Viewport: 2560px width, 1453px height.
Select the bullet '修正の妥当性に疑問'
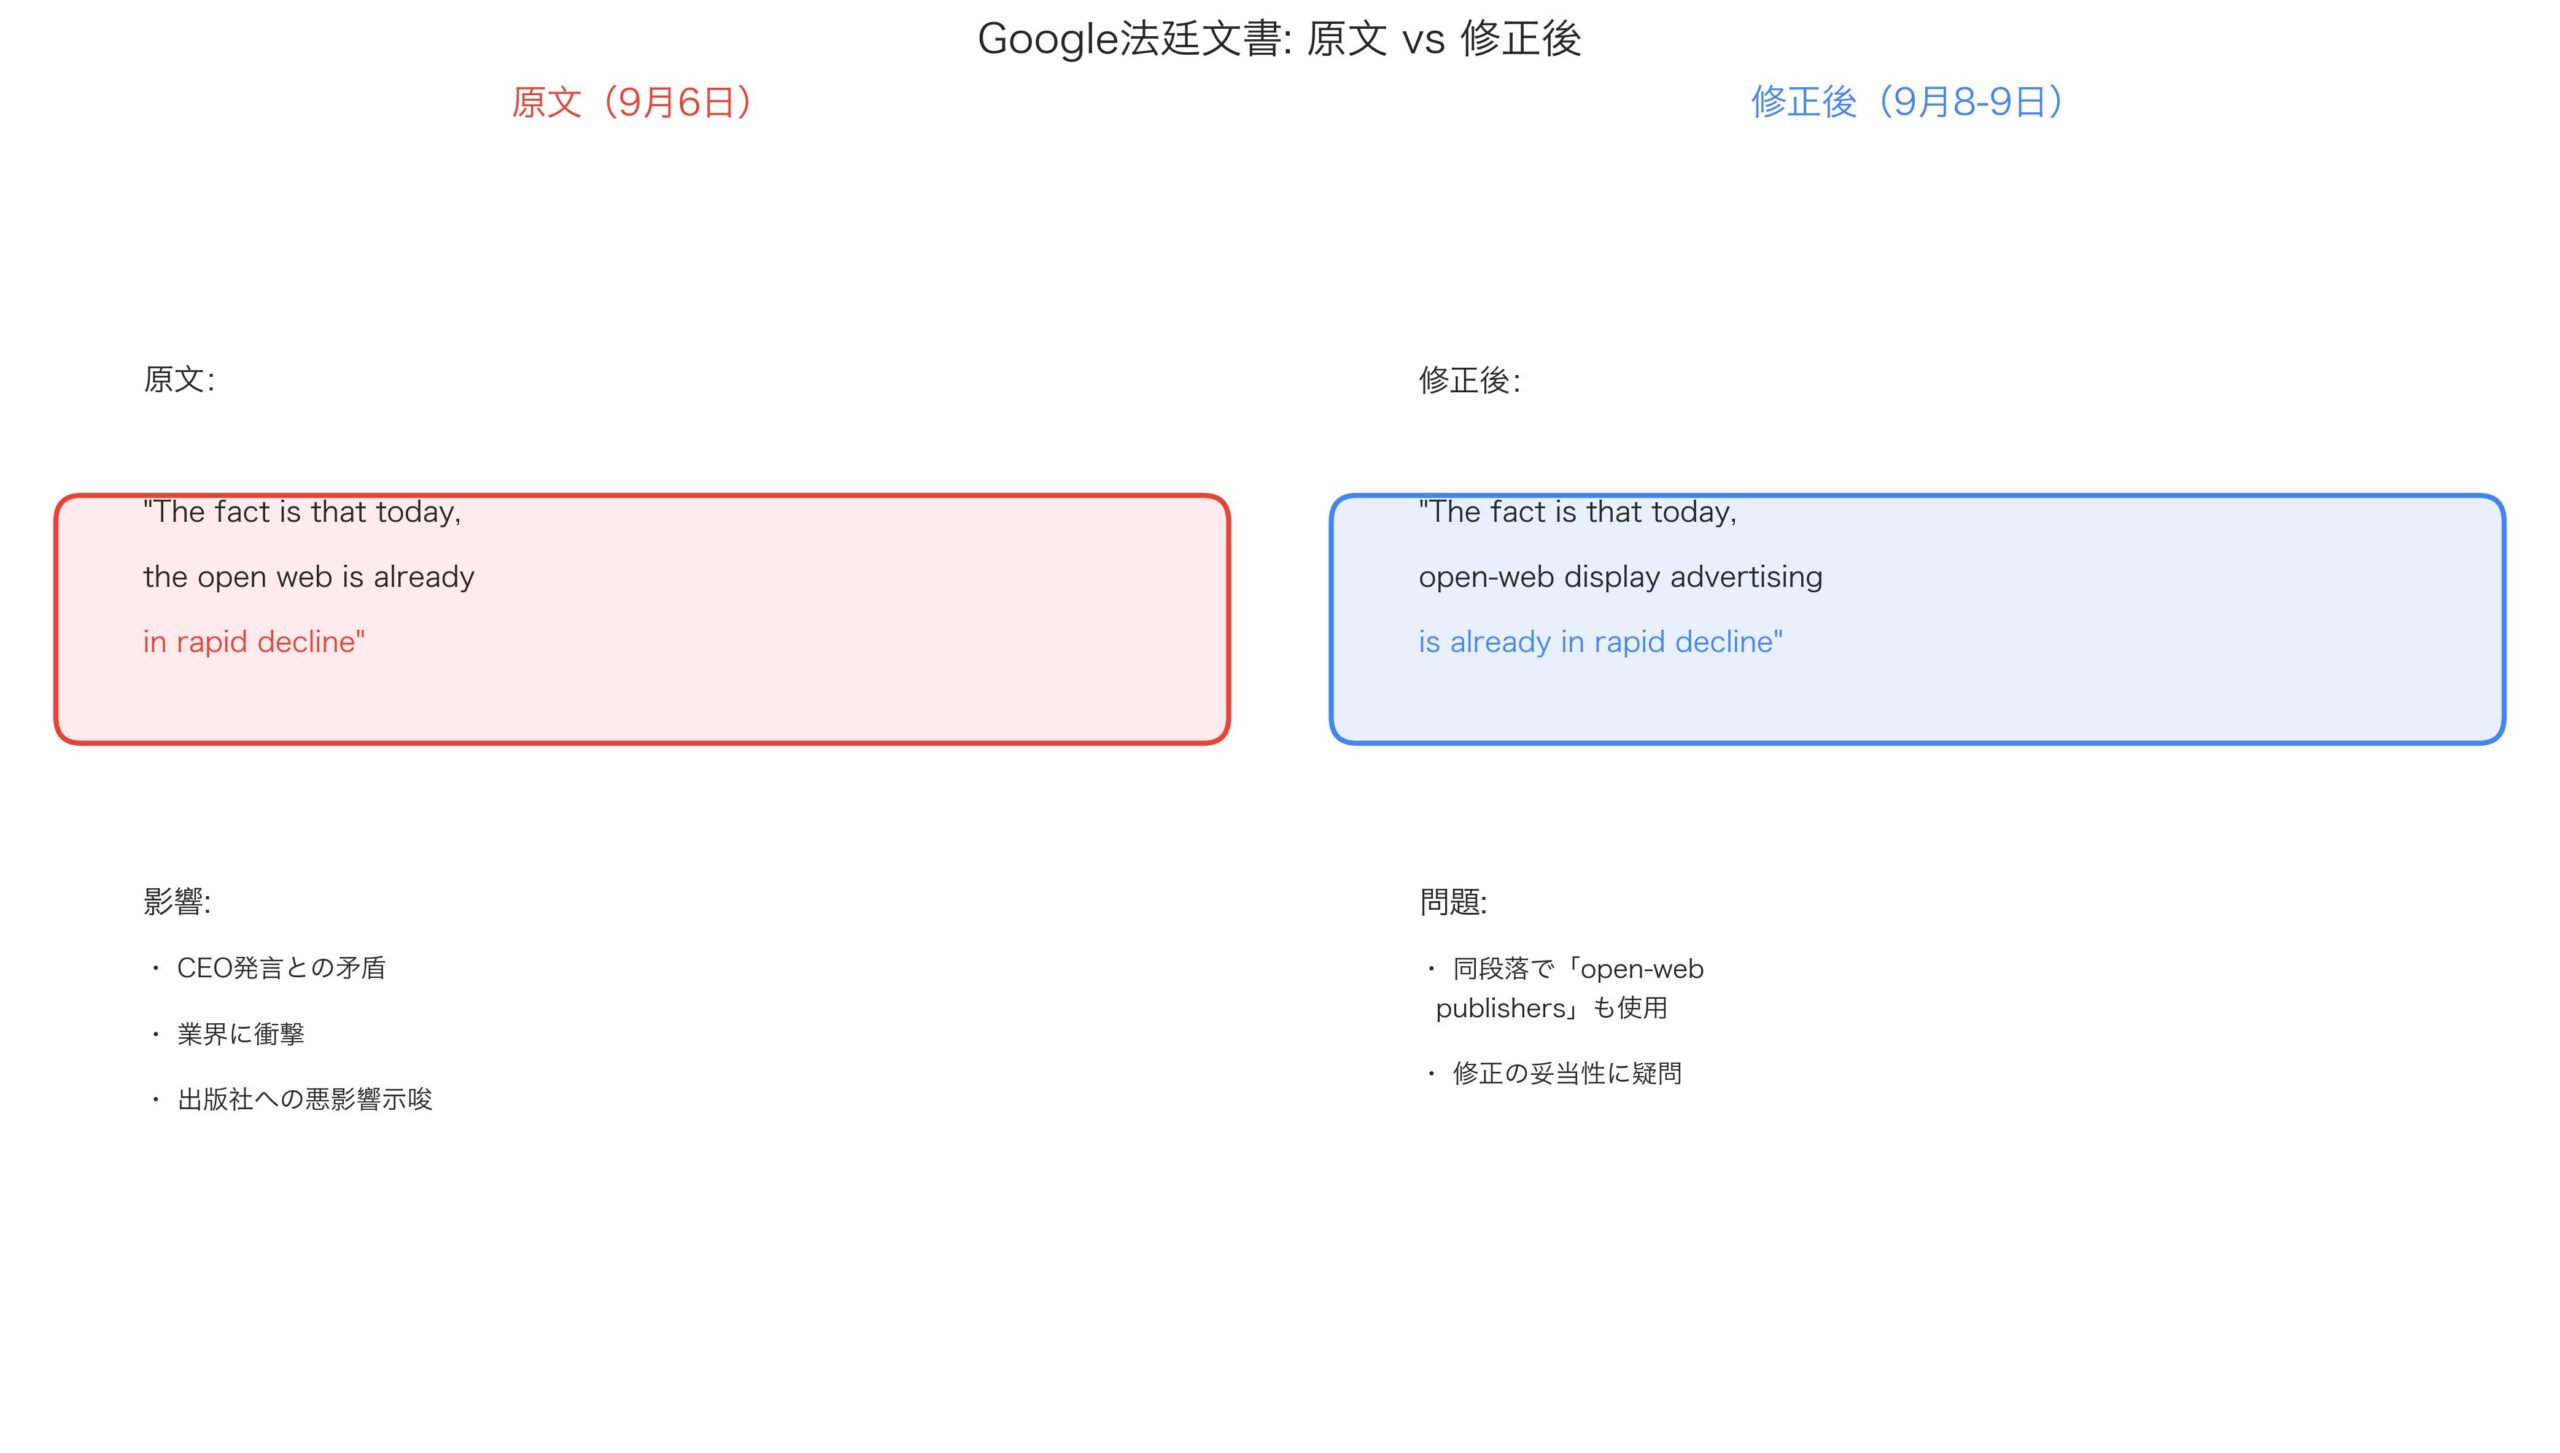(1566, 1073)
